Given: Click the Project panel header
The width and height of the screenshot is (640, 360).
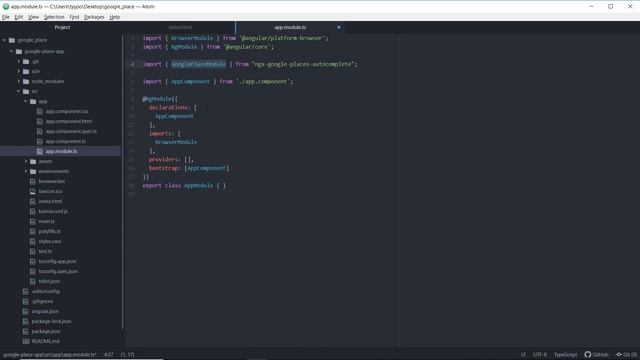Looking at the screenshot, I should 62,27.
